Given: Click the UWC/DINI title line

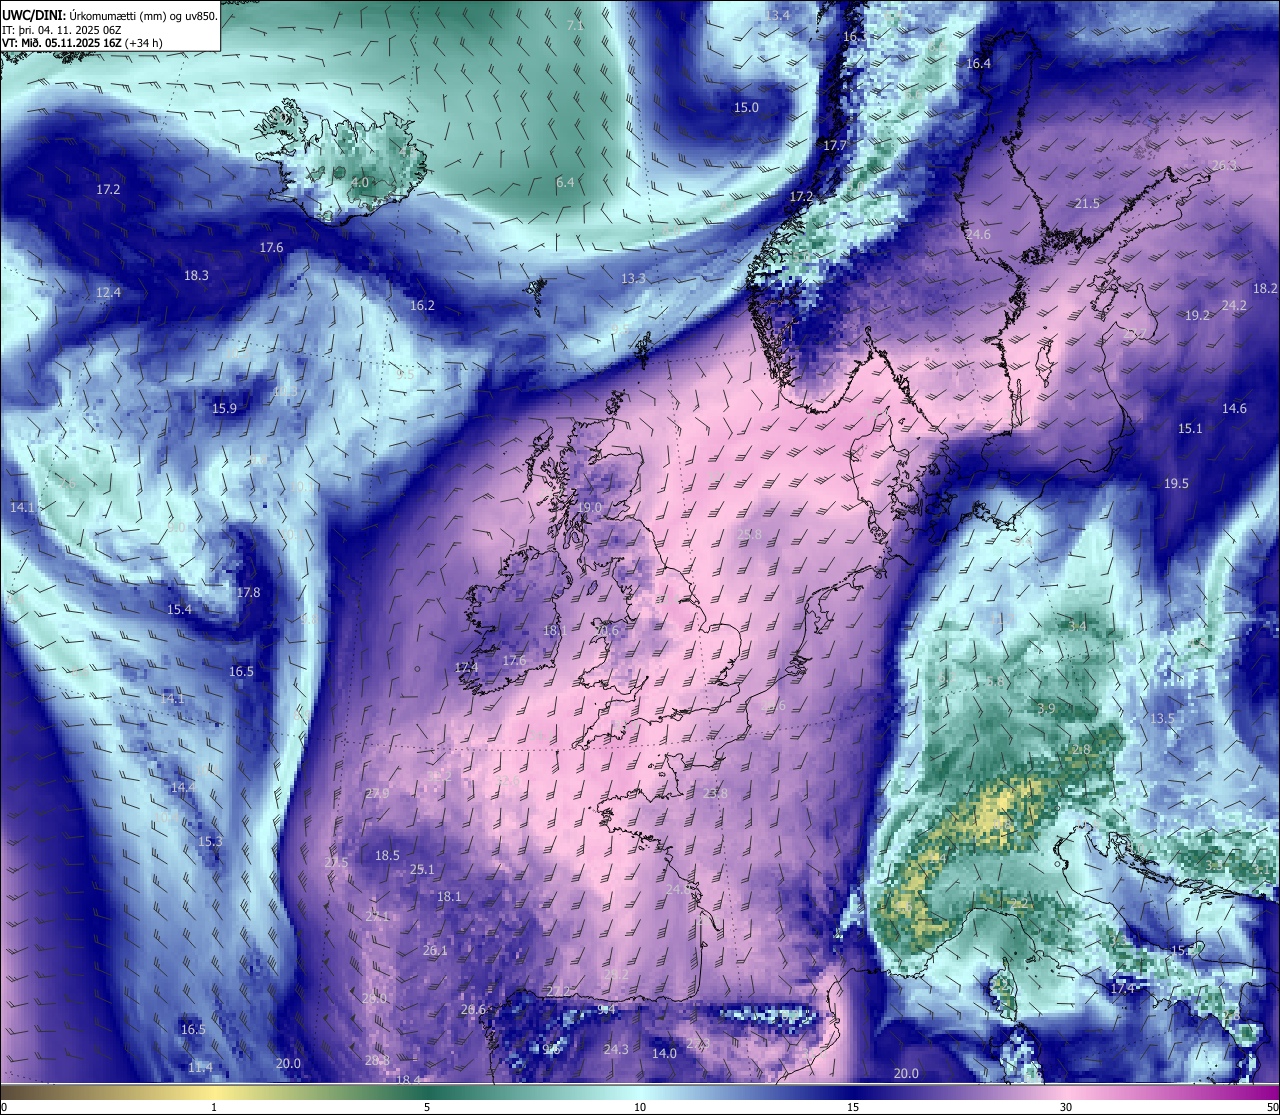Looking at the screenshot, I should tap(109, 15).
